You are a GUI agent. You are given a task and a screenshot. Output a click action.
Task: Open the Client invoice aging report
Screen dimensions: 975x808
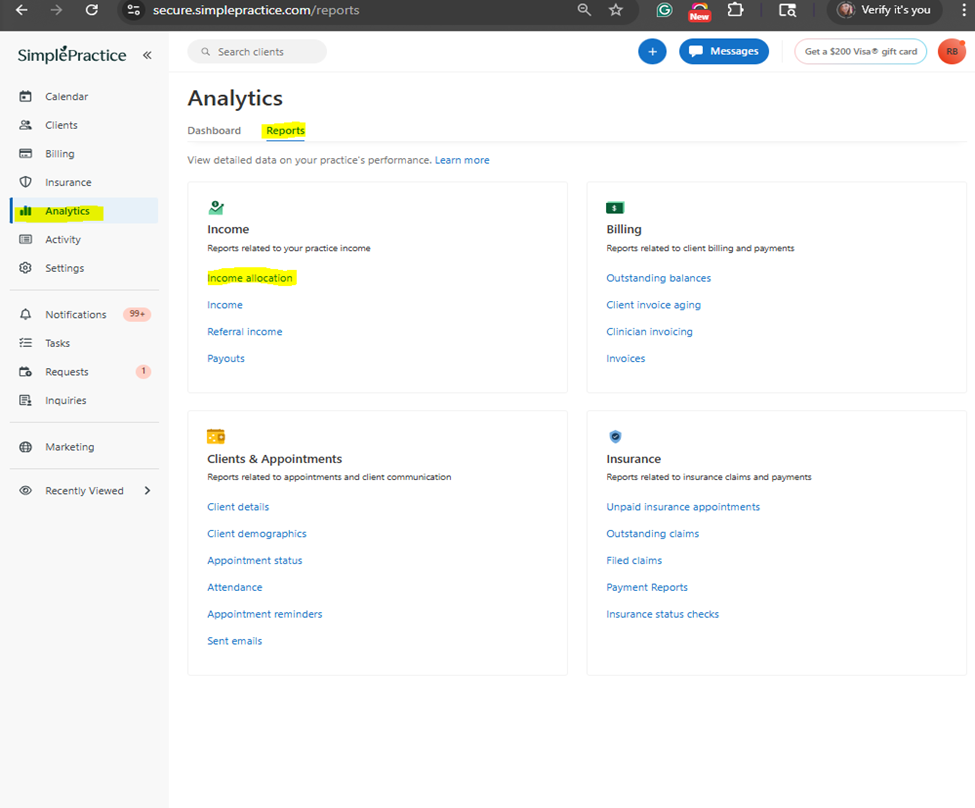tap(654, 305)
